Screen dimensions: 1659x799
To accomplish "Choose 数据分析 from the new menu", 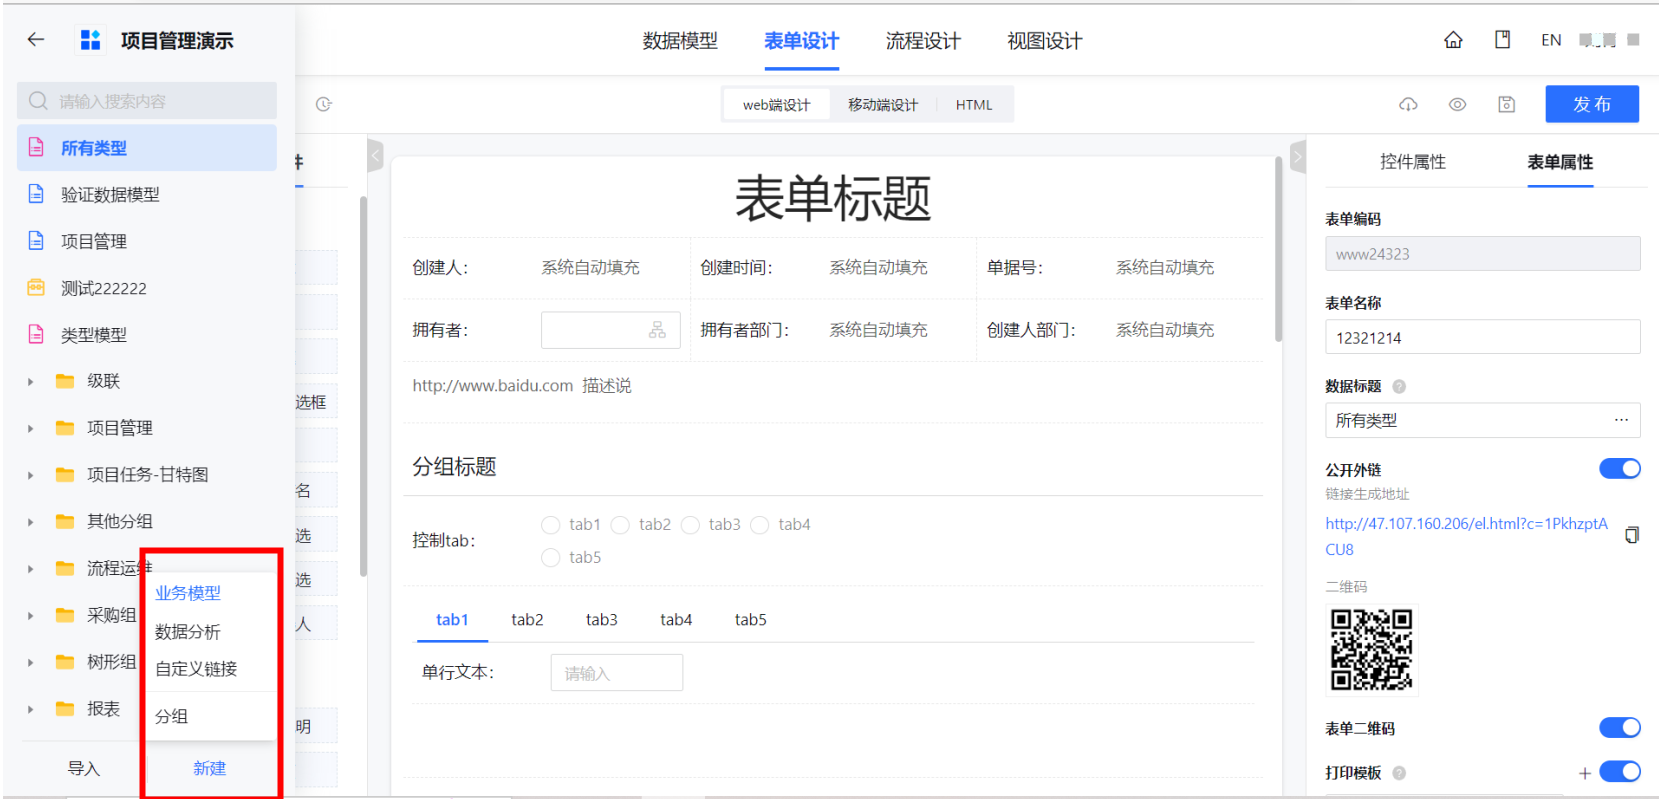I will [188, 631].
